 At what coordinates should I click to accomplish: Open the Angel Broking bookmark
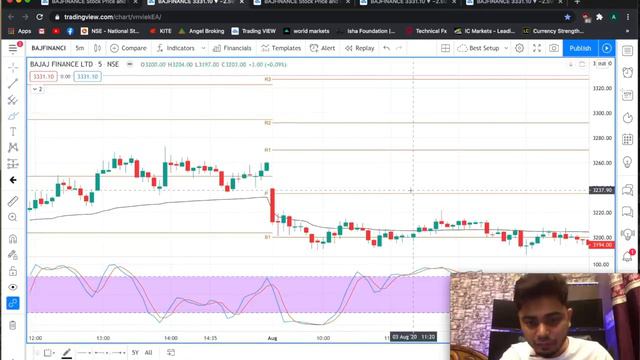click(202, 31)
